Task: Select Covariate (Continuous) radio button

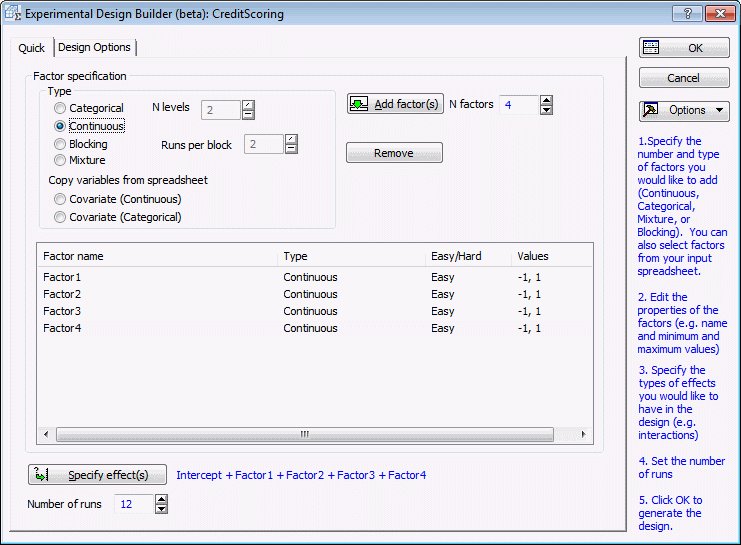Action: pos(60,199)
